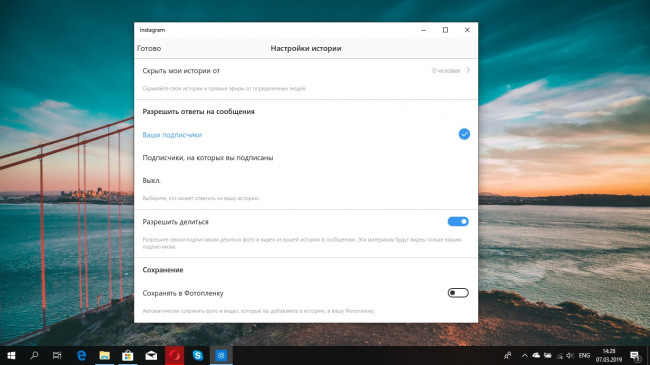
Task: Switch ENG input language indicator
Action: coord(585,355)
